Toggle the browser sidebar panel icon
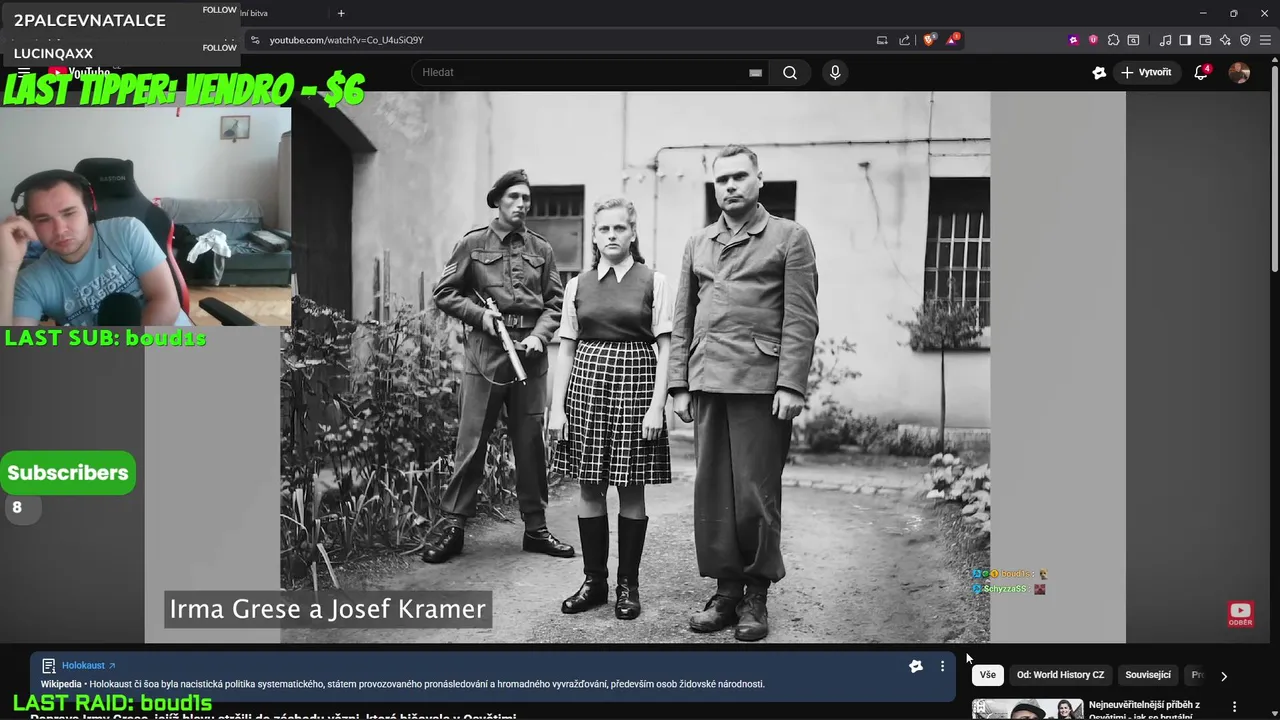 tap(1185, 40)
